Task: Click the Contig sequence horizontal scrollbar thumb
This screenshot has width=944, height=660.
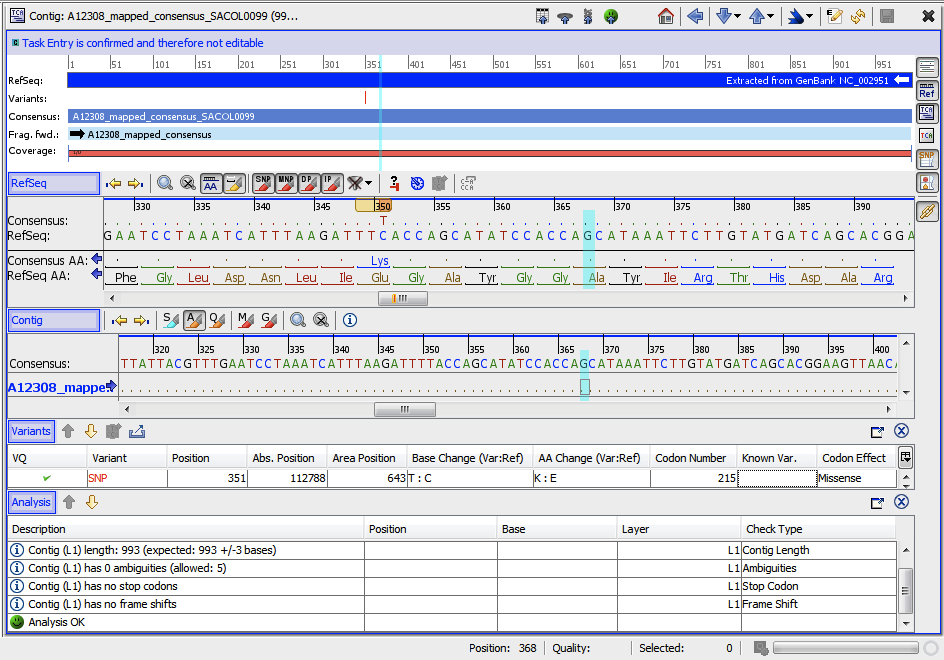Action: coord(404,409)
